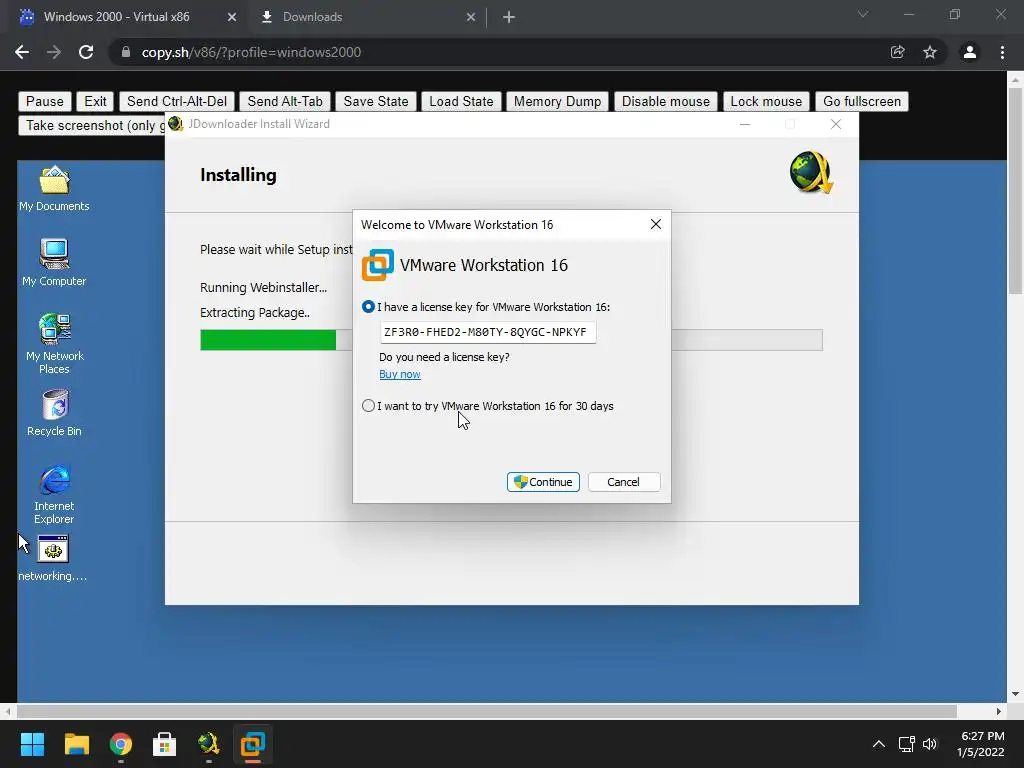1024x768 pixels.
Task: Show hidden tray icons chevron
Action: (x=879, y=744)
